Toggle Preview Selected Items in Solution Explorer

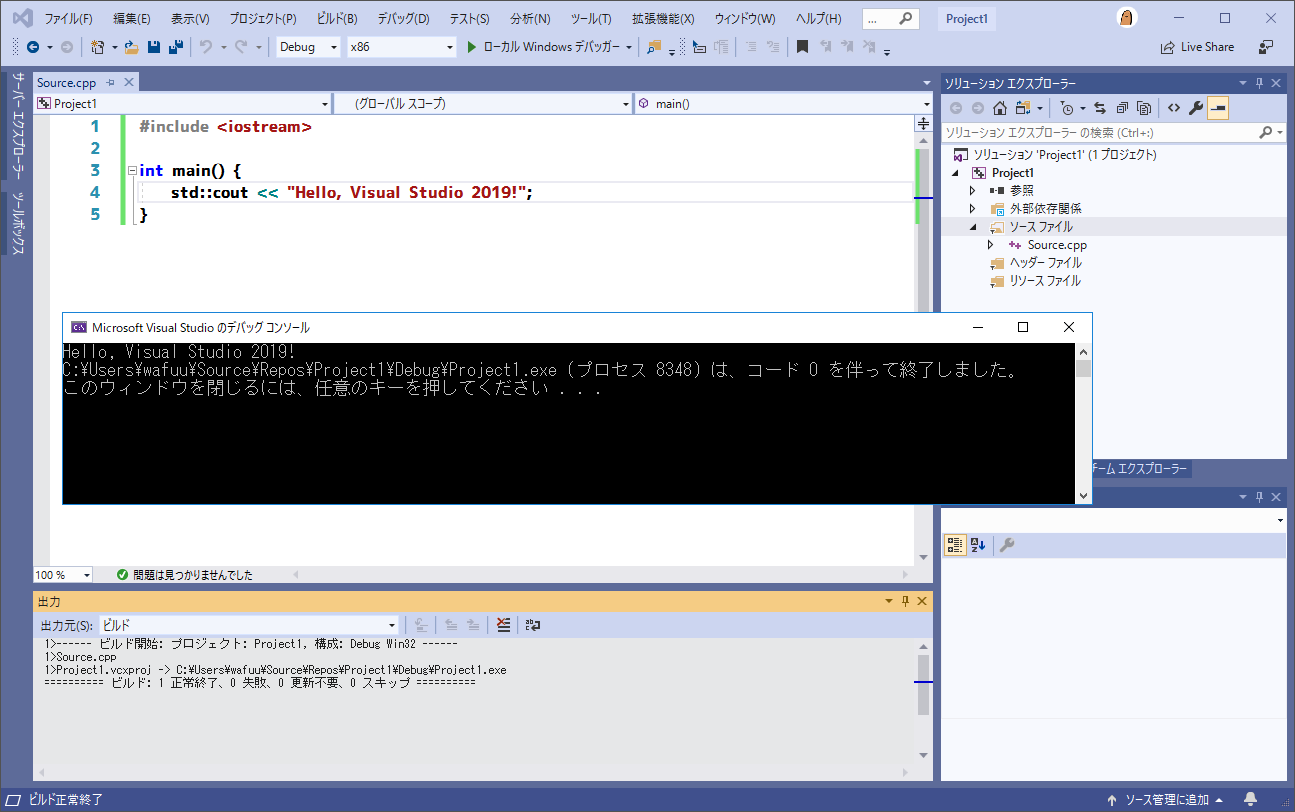pos(1218,107)
